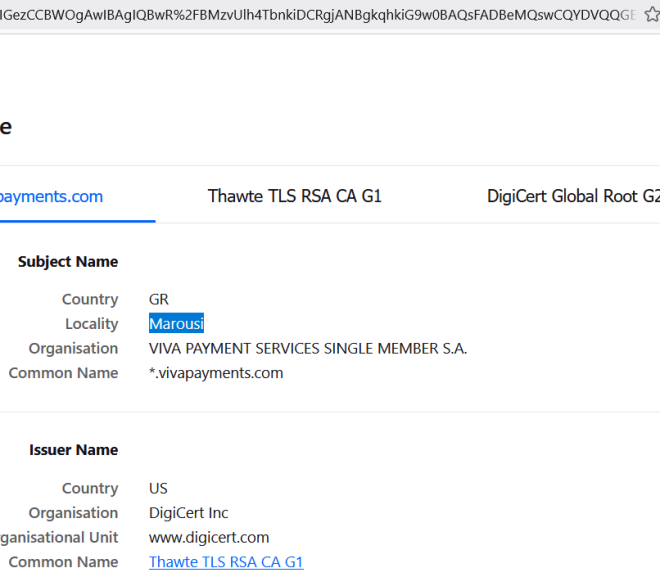Viewport: 660px width, 577px height.
Task: Click VIVA PAYMENT SERVICES SINGLE MEMBER S.A. text
Action: coord(308,348)
